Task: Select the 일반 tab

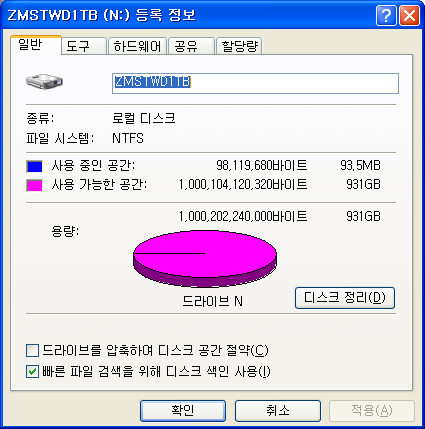Action: coord(36,45)
